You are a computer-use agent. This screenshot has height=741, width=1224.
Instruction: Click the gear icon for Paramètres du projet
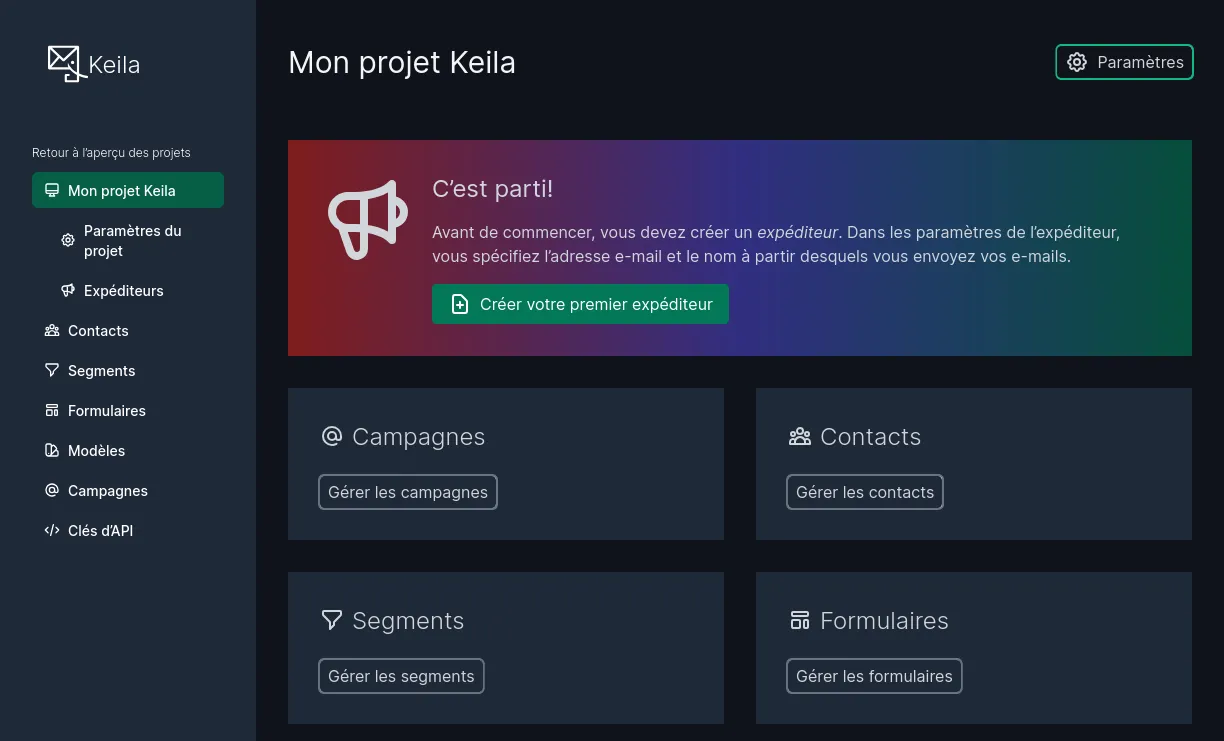coord(67,240)
